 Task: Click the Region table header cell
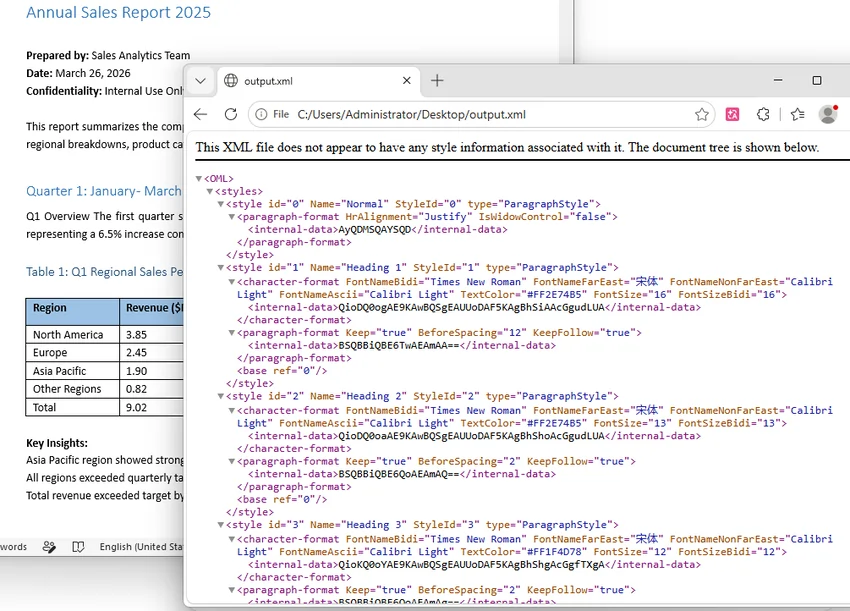pos(72,312)
